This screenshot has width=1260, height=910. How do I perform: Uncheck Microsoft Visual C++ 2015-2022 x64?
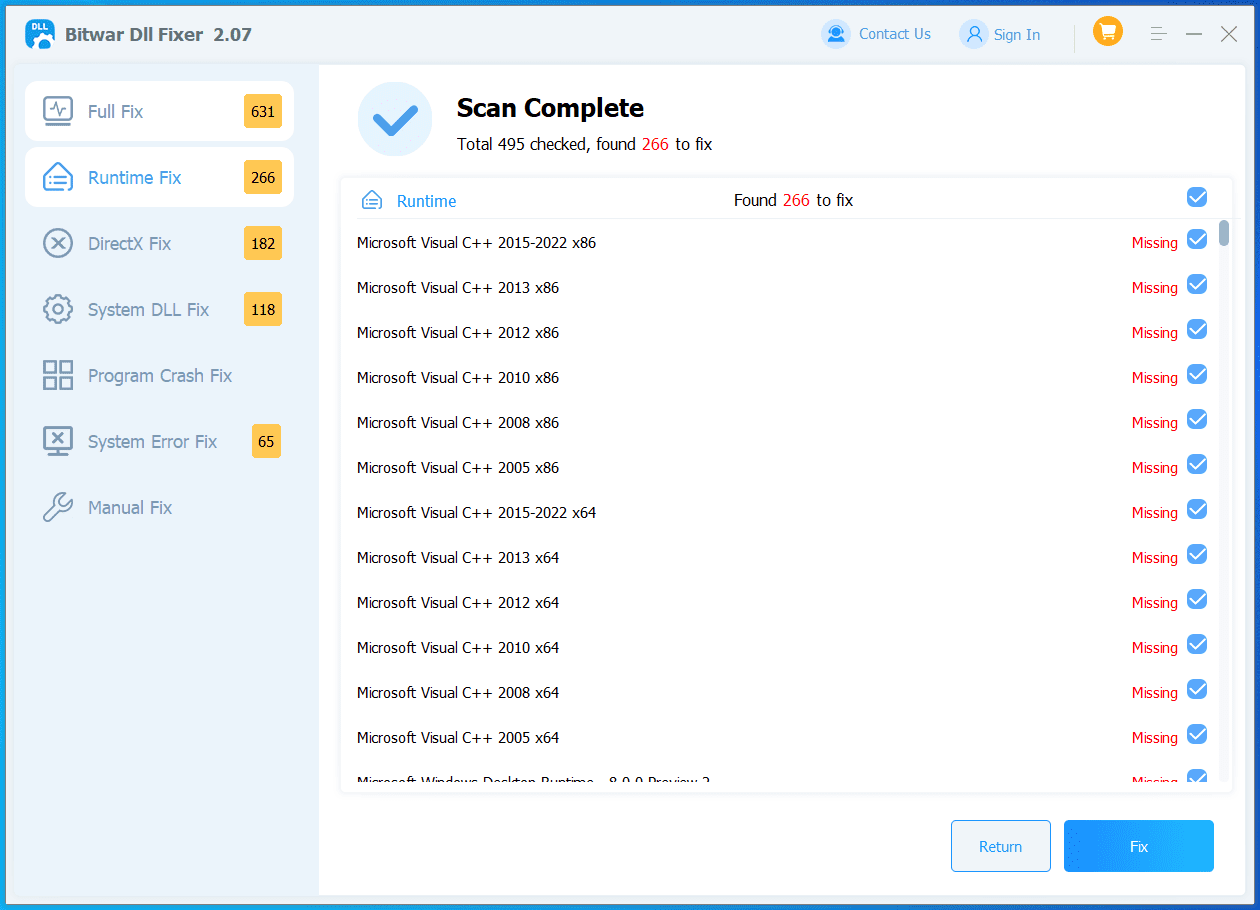click(x=1197, y=509)
